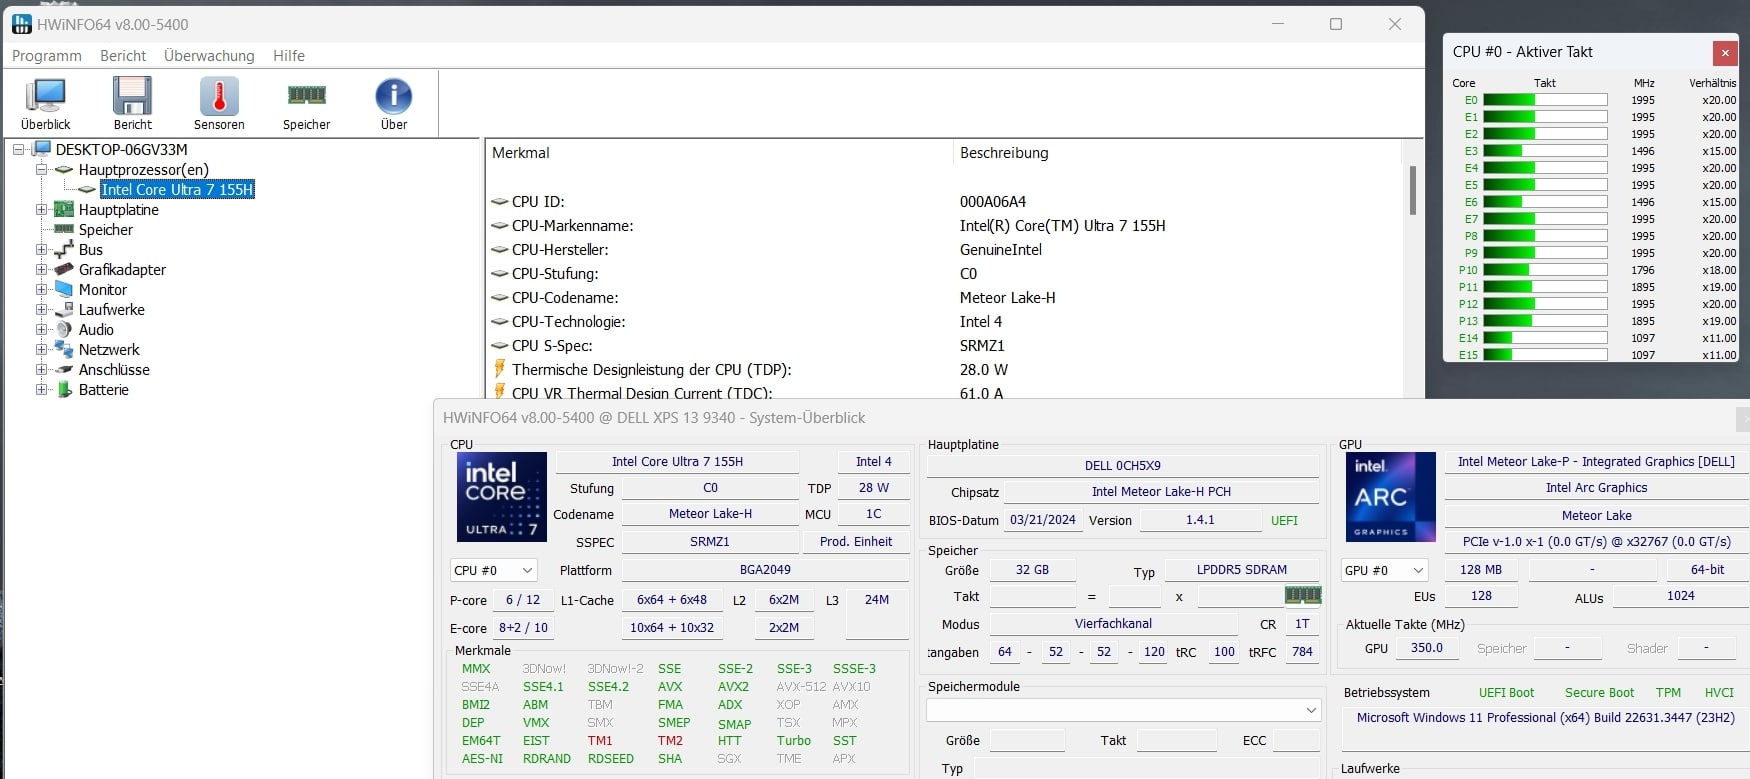
Task: Open the Überwachung menu
Action: [x=209, y=56]
